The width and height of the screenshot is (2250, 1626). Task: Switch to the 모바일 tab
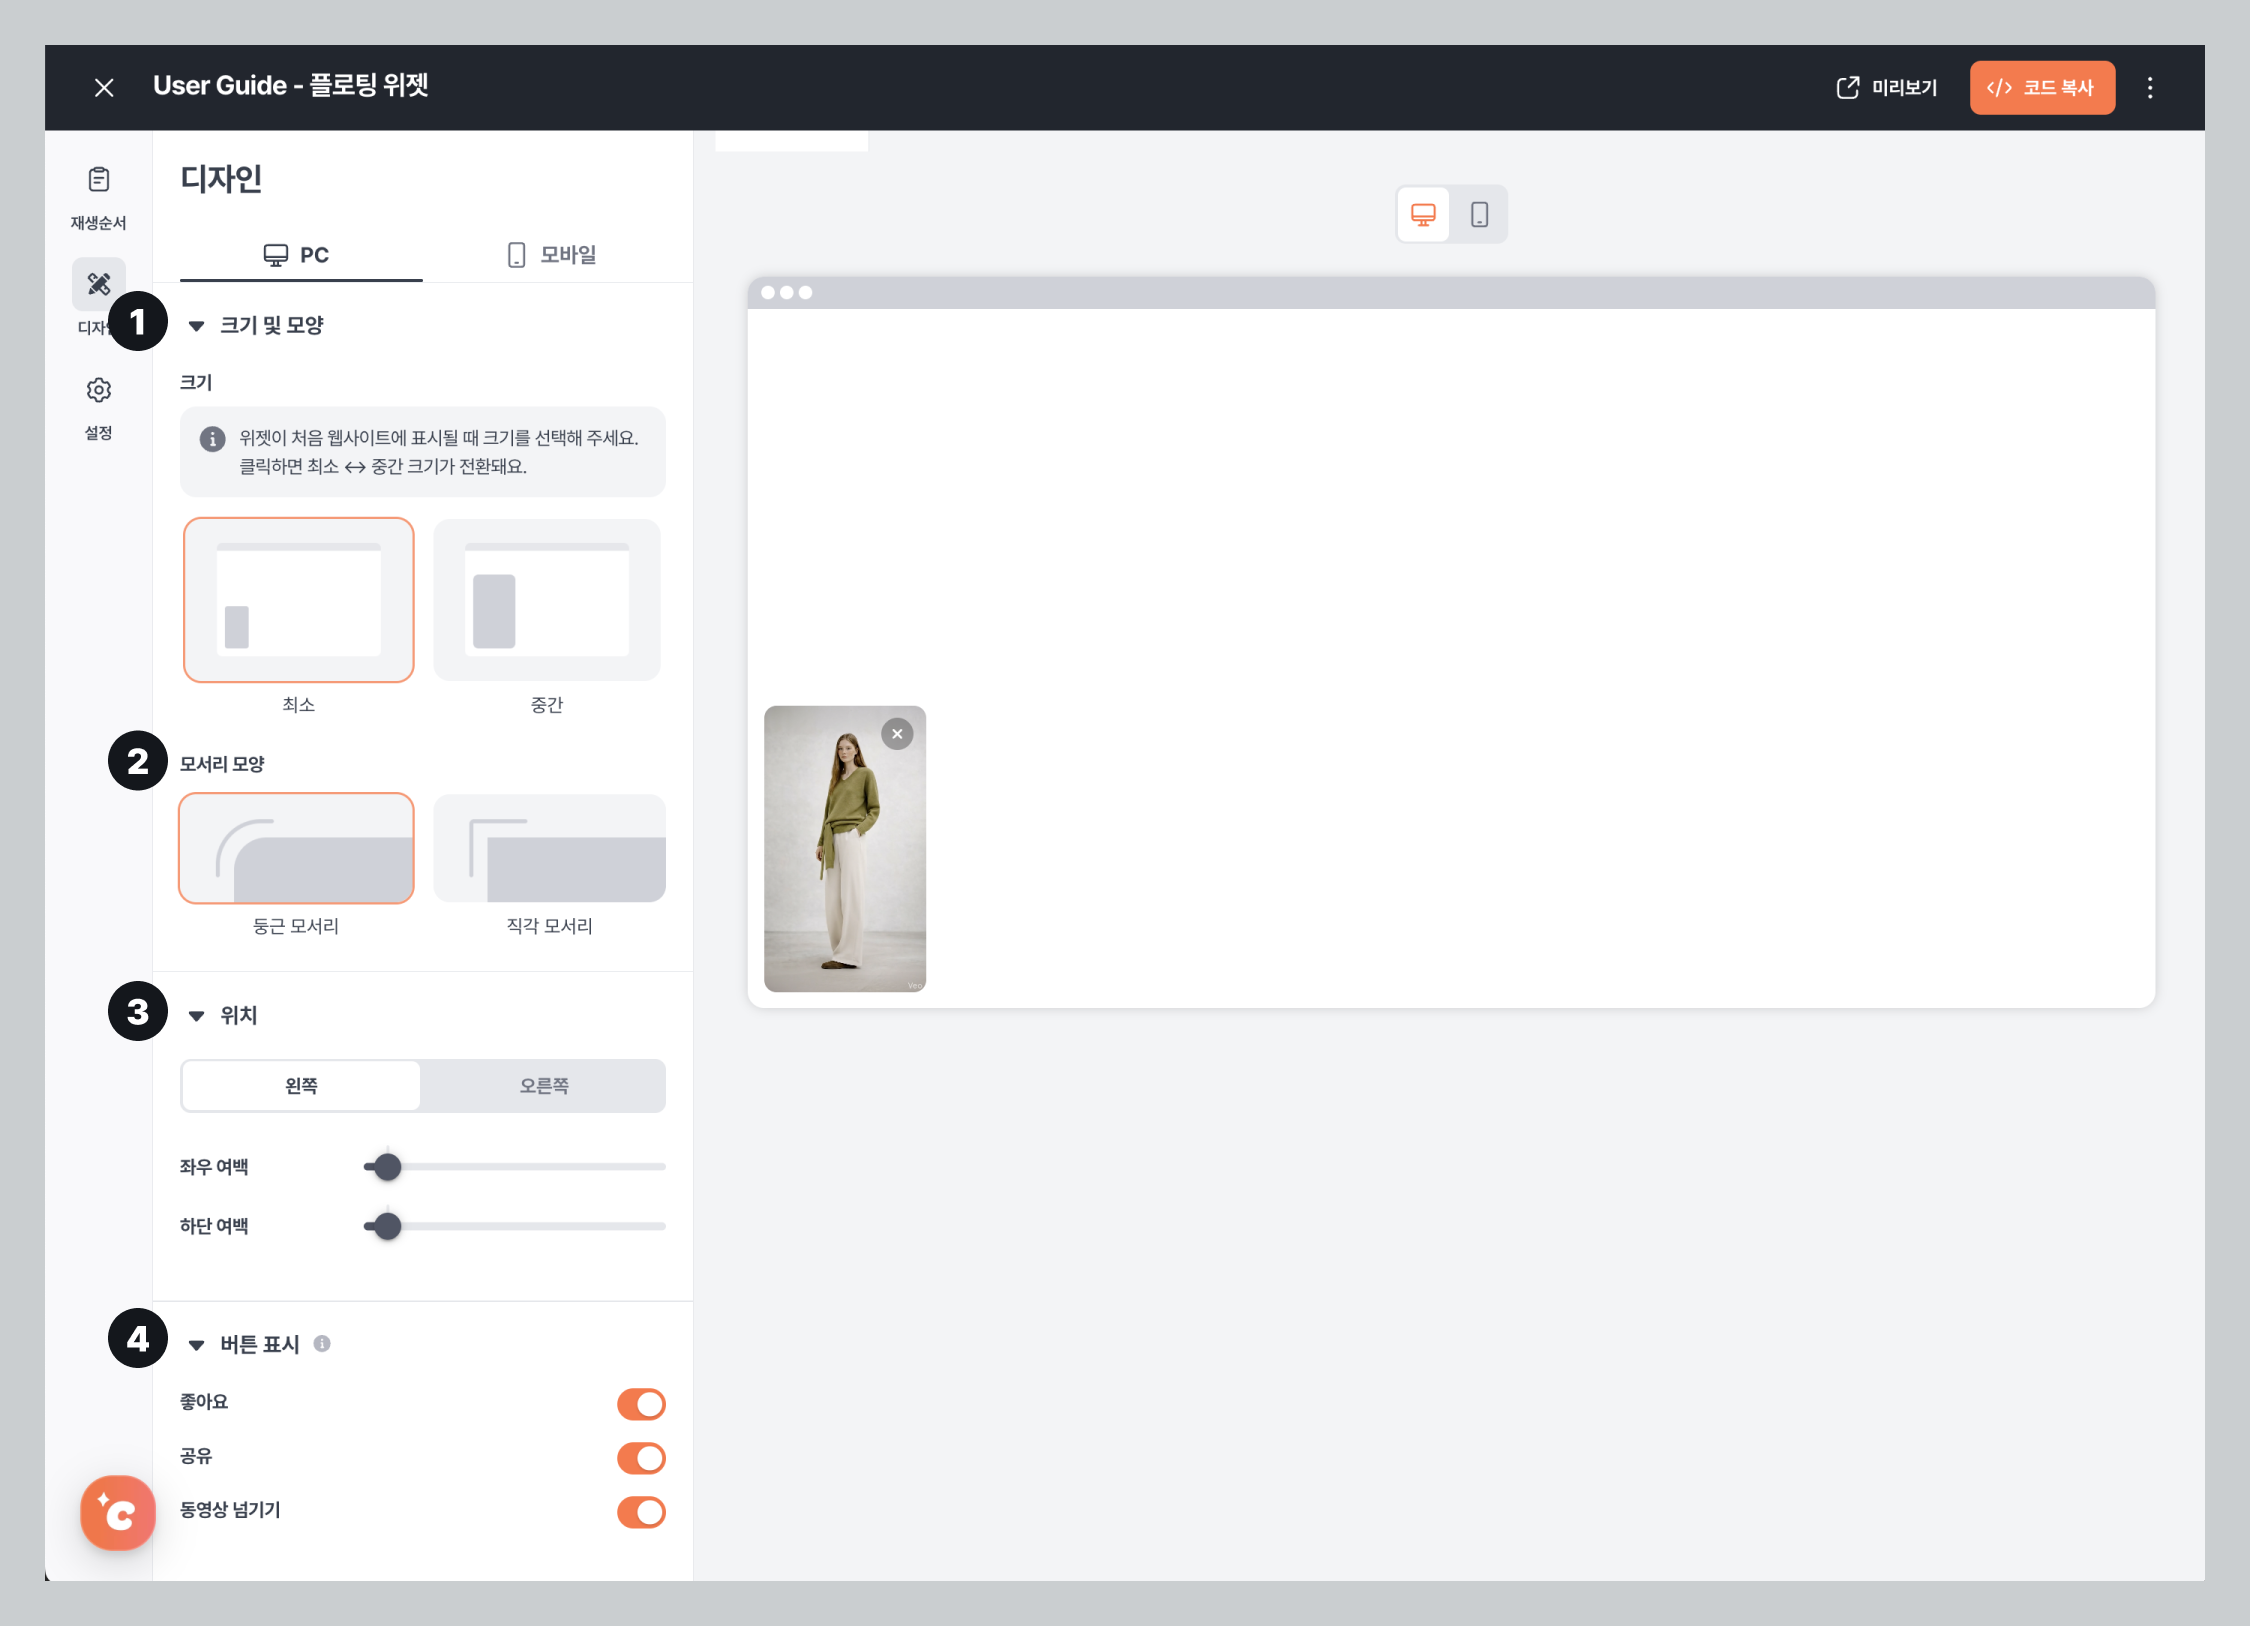552,255
